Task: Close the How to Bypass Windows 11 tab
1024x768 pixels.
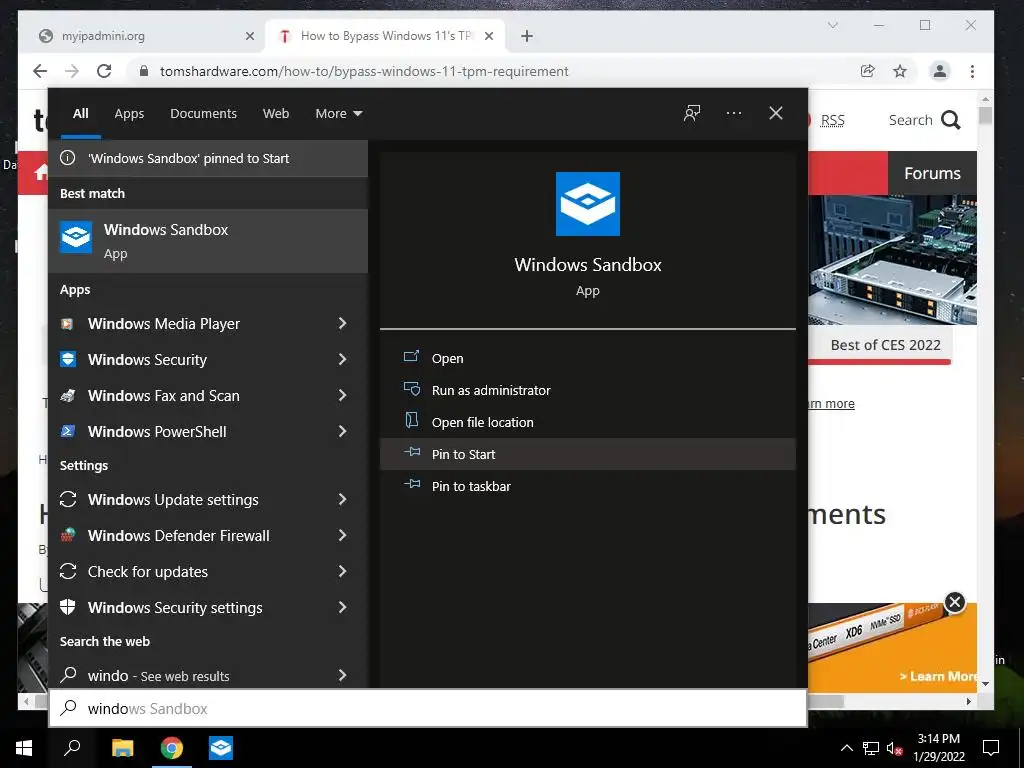Action: (488, 36)
